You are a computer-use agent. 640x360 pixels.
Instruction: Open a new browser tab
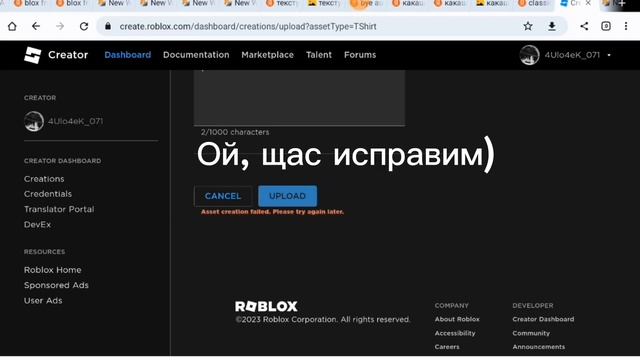click(622, 3)
